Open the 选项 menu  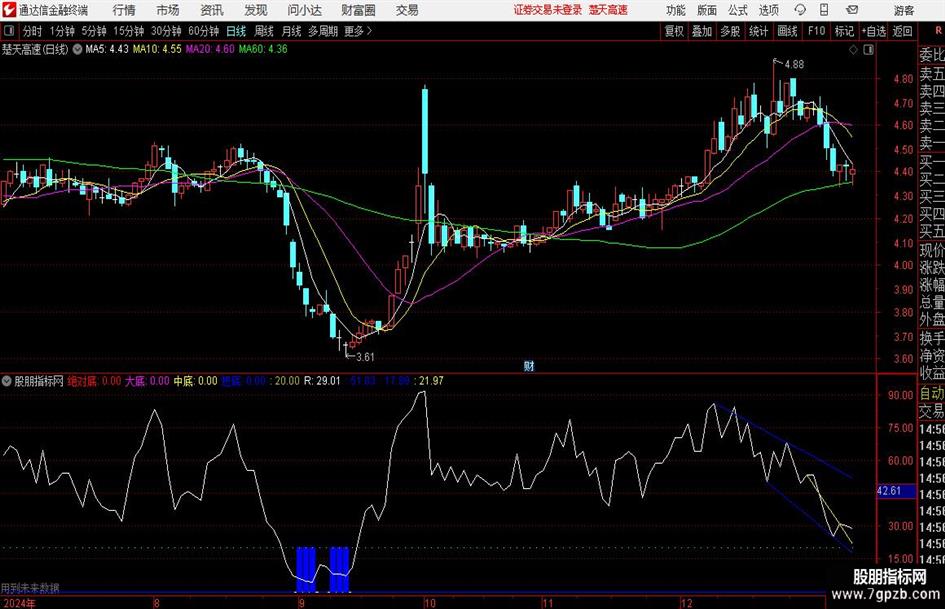pyautogui.click(x=768, y=10)
